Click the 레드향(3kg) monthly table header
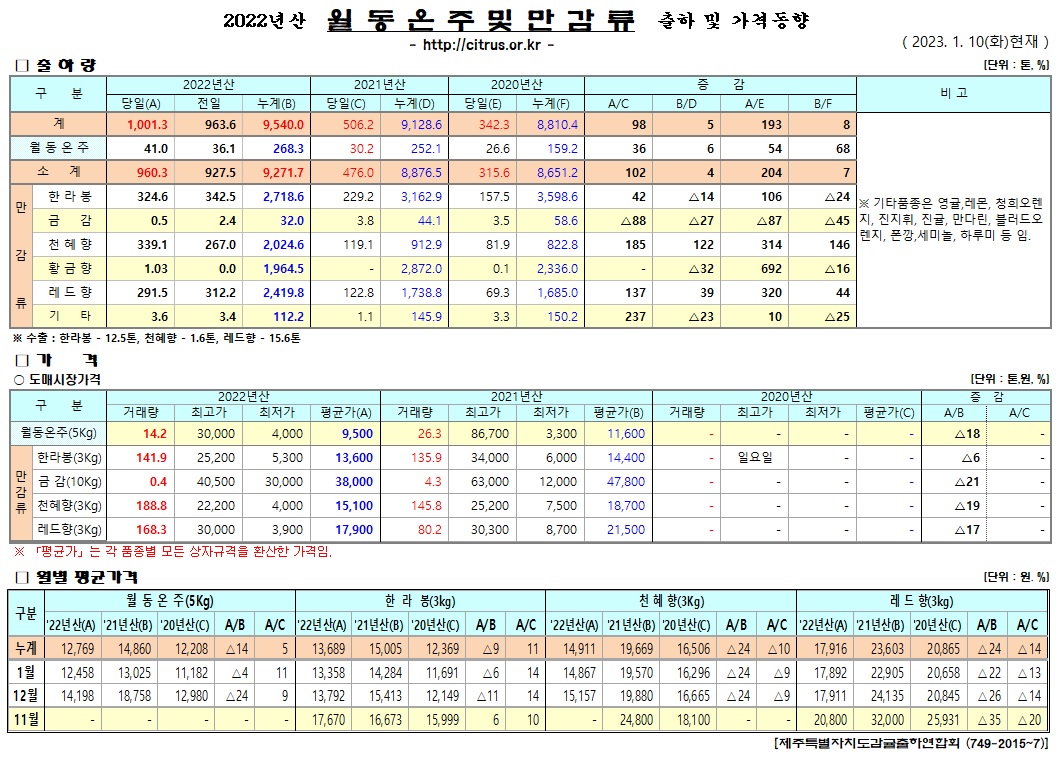 pos(922,600)
